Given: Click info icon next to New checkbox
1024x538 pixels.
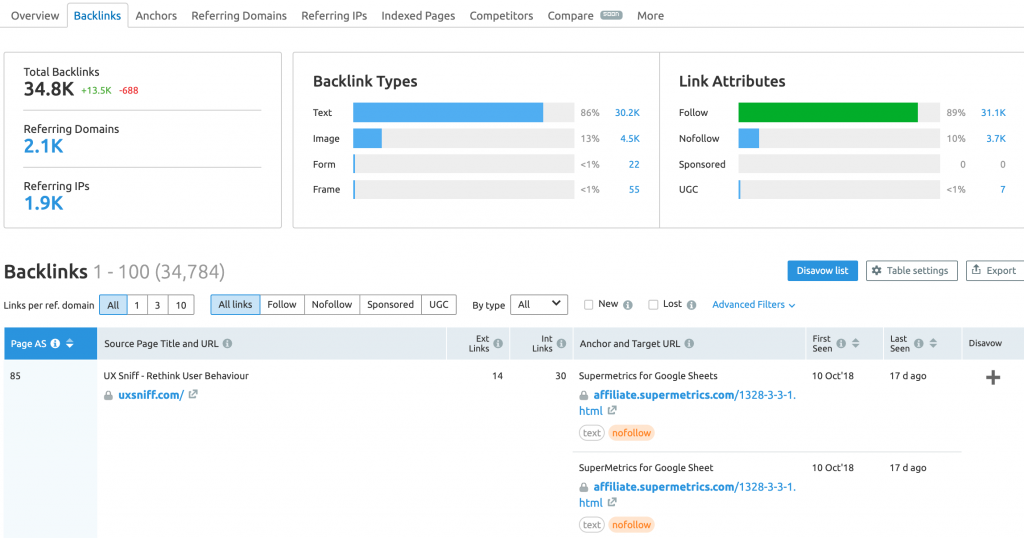Looking at the screenshot, I should [628, 305].
